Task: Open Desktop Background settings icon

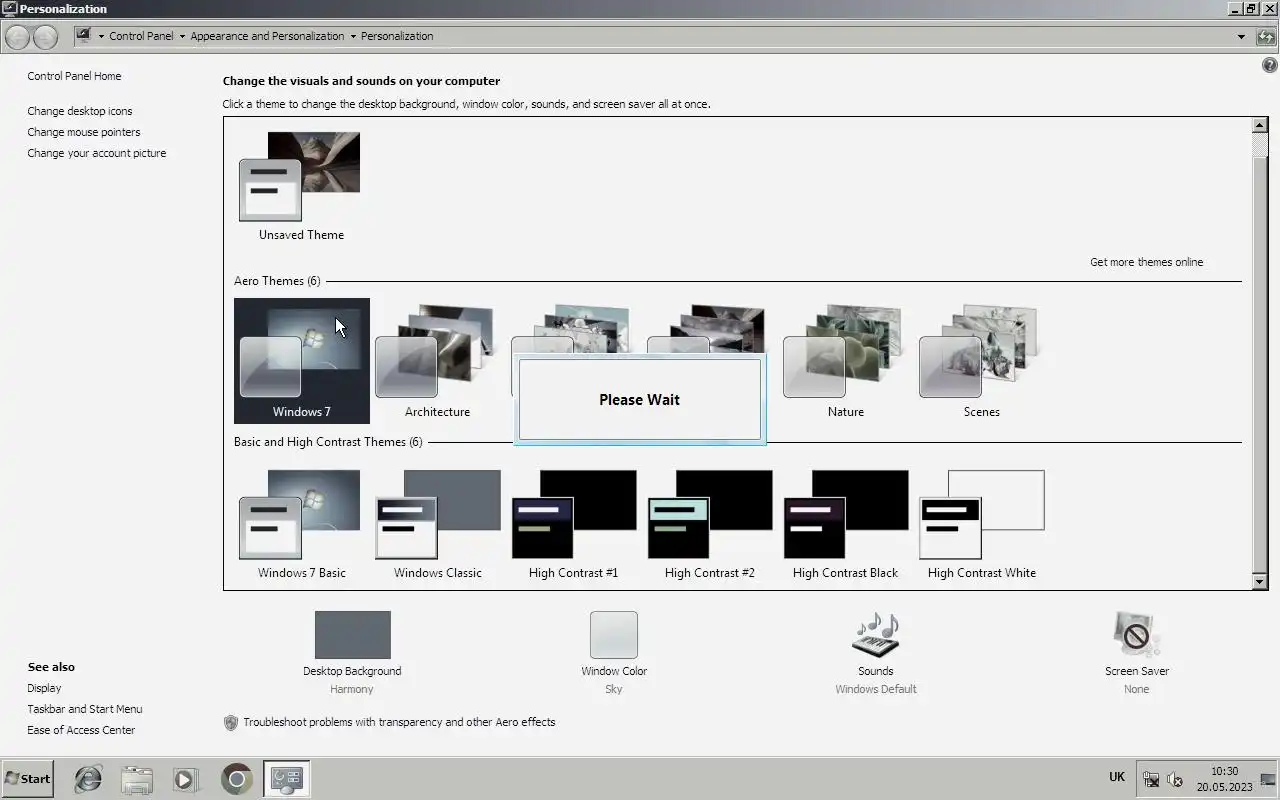Action: 352,635
